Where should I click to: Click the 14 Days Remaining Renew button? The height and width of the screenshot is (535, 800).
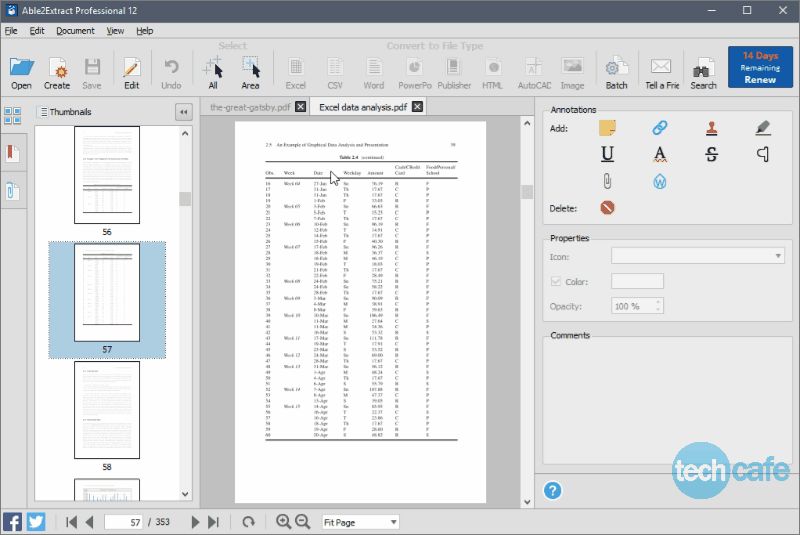pyautogui.click(x=760, y=67)
